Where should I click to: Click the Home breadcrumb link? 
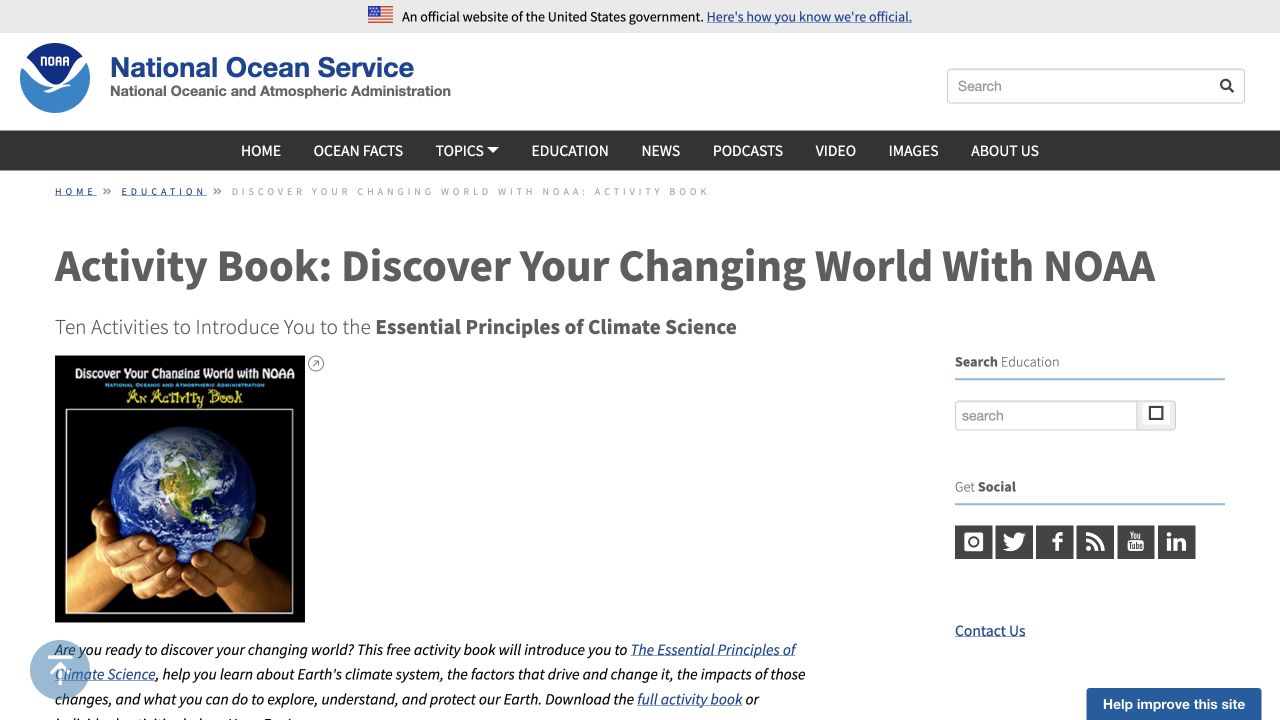tap(75, 191)
